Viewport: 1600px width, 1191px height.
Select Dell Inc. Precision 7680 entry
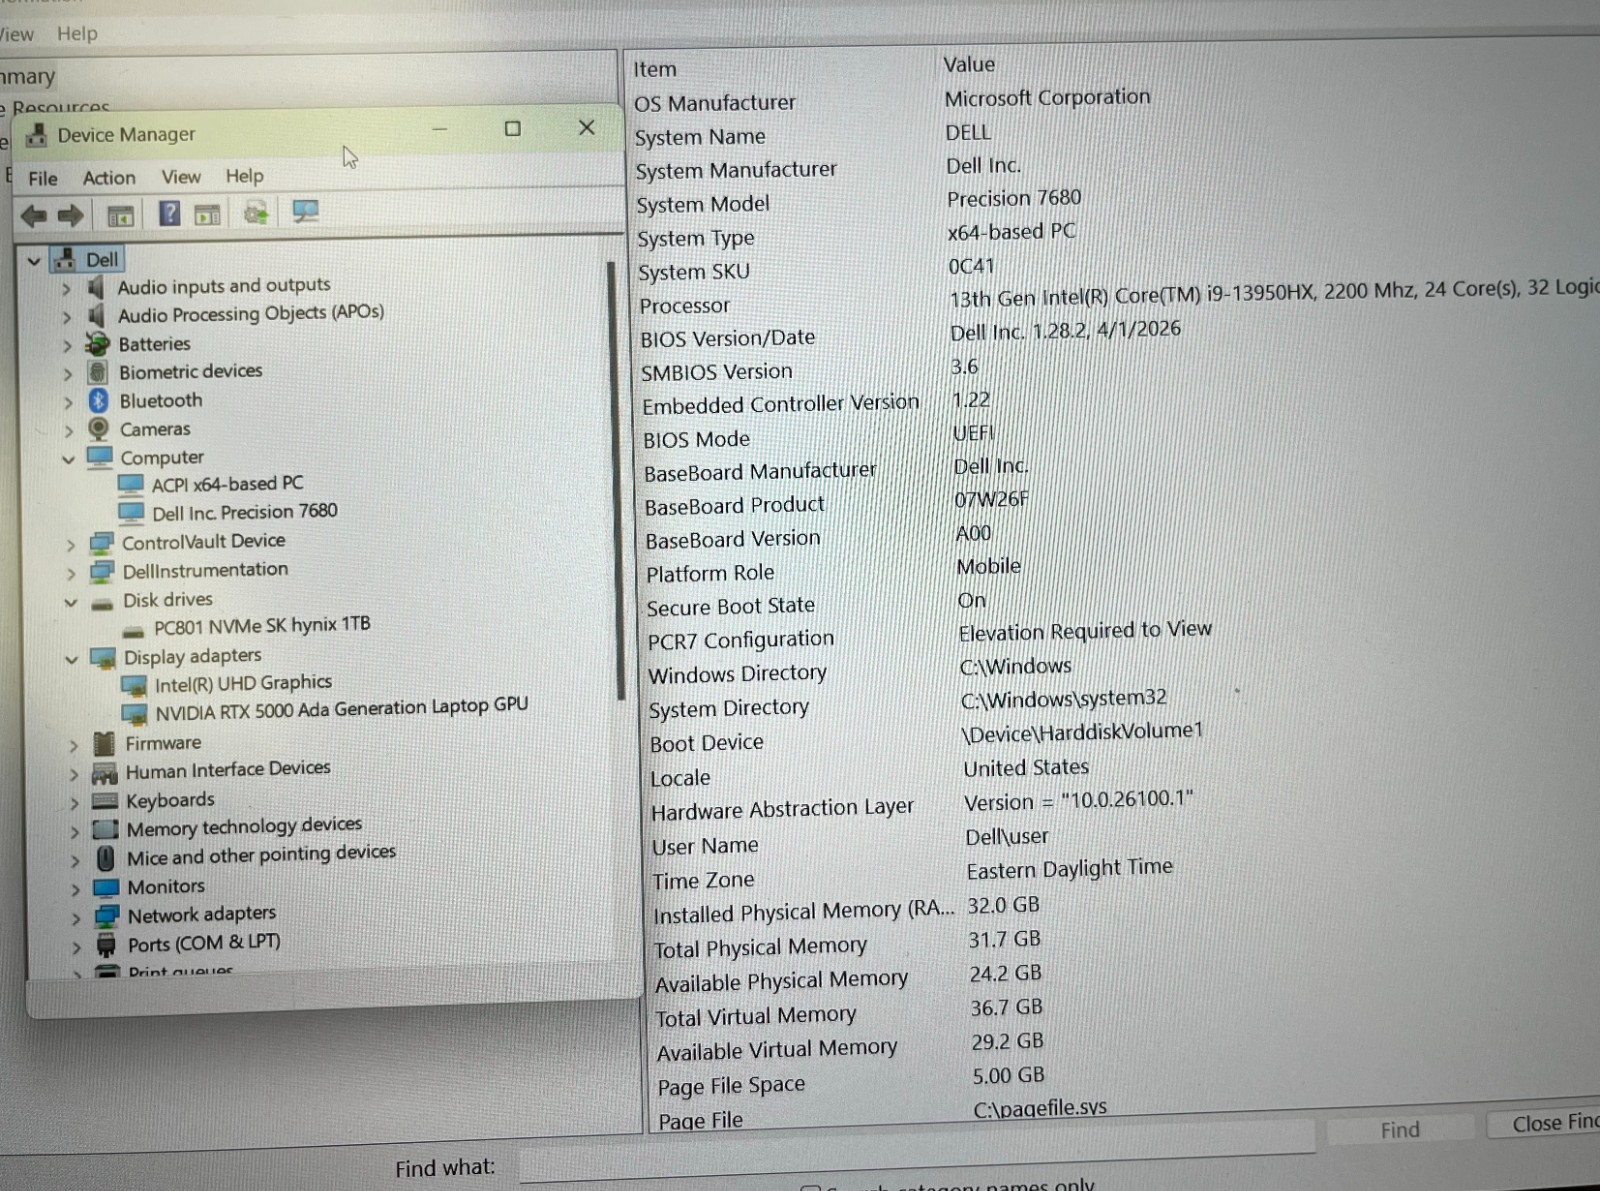[245, 512]
